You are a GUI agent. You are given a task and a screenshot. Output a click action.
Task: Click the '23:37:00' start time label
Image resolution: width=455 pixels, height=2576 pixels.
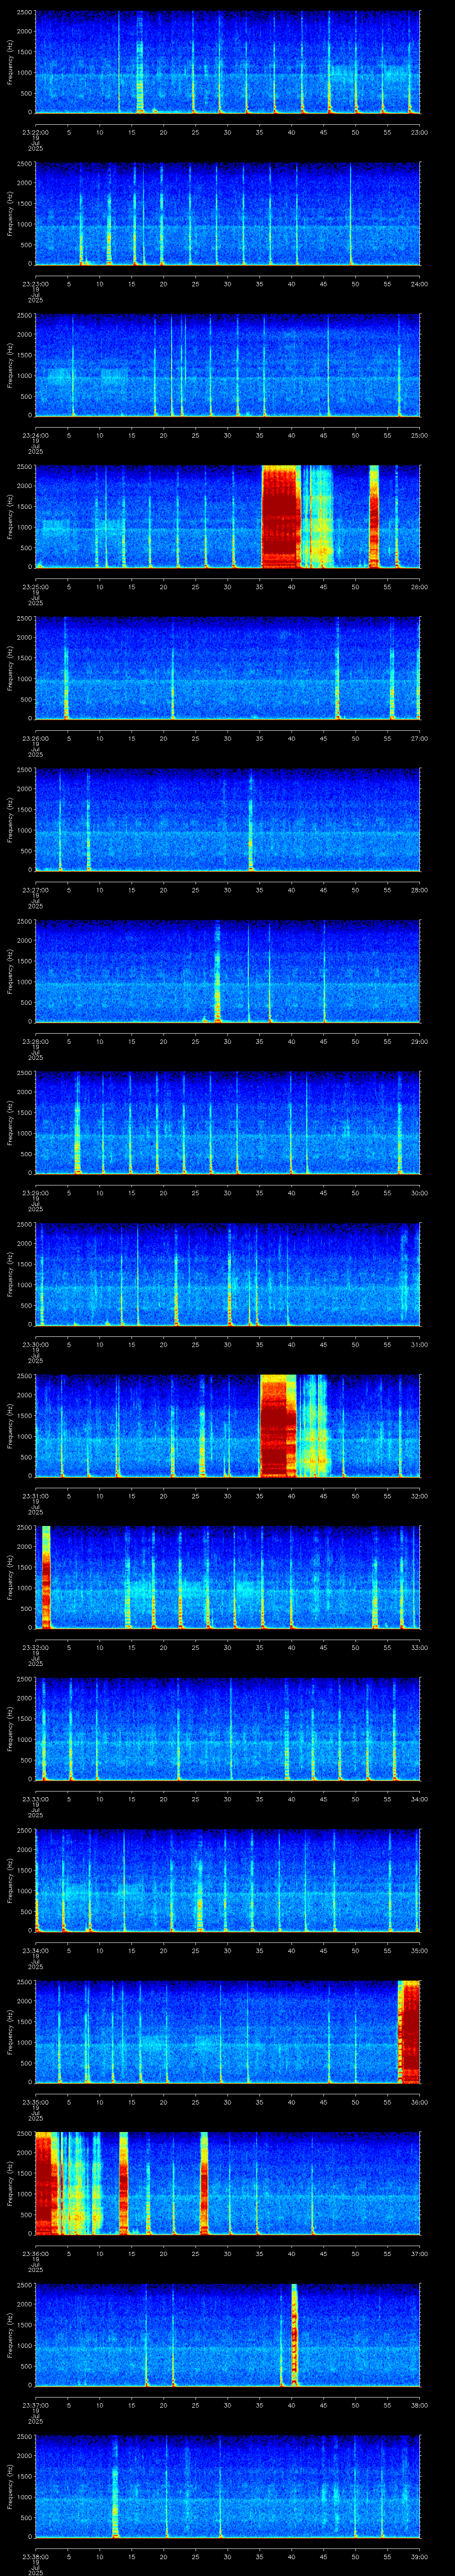tap(35, 2405)
